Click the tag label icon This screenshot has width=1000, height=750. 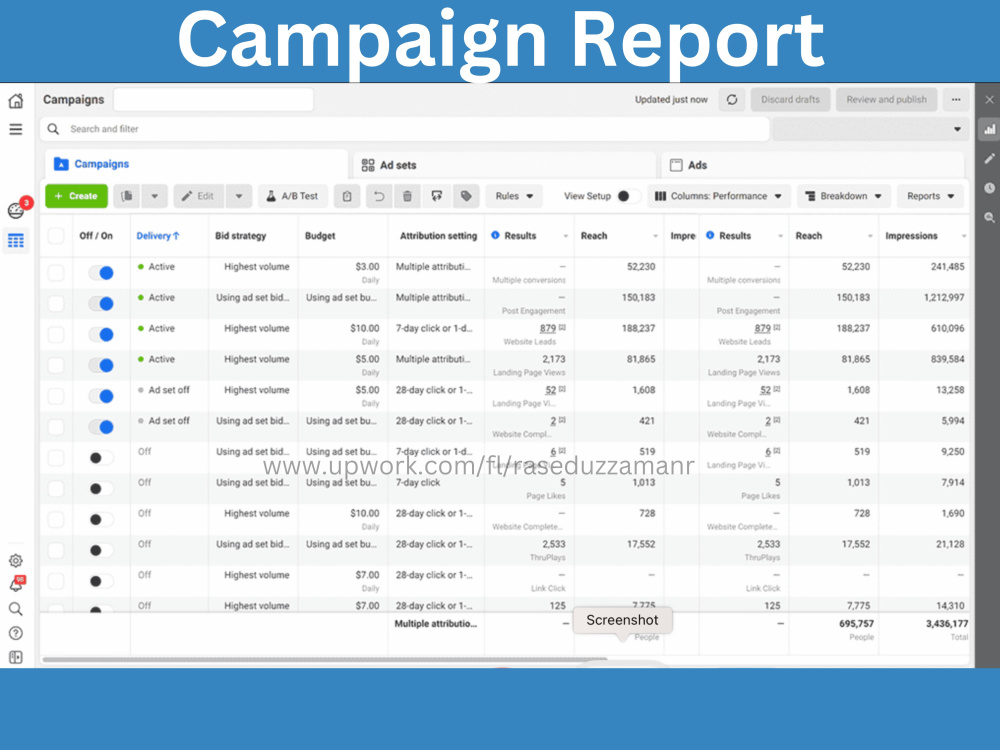[466, 196]
